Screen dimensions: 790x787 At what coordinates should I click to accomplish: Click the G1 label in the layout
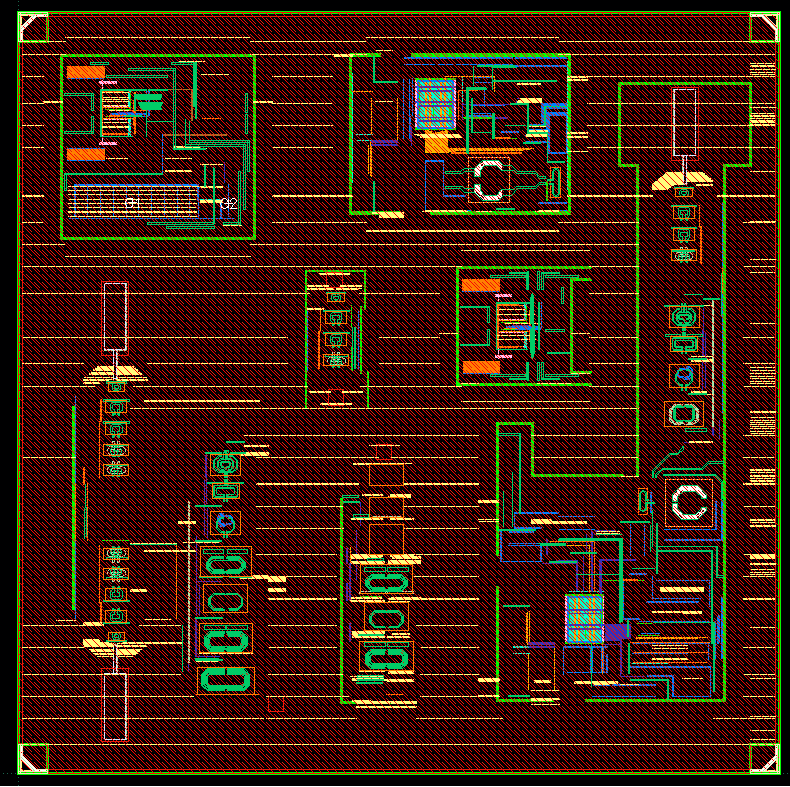[131, 203]
